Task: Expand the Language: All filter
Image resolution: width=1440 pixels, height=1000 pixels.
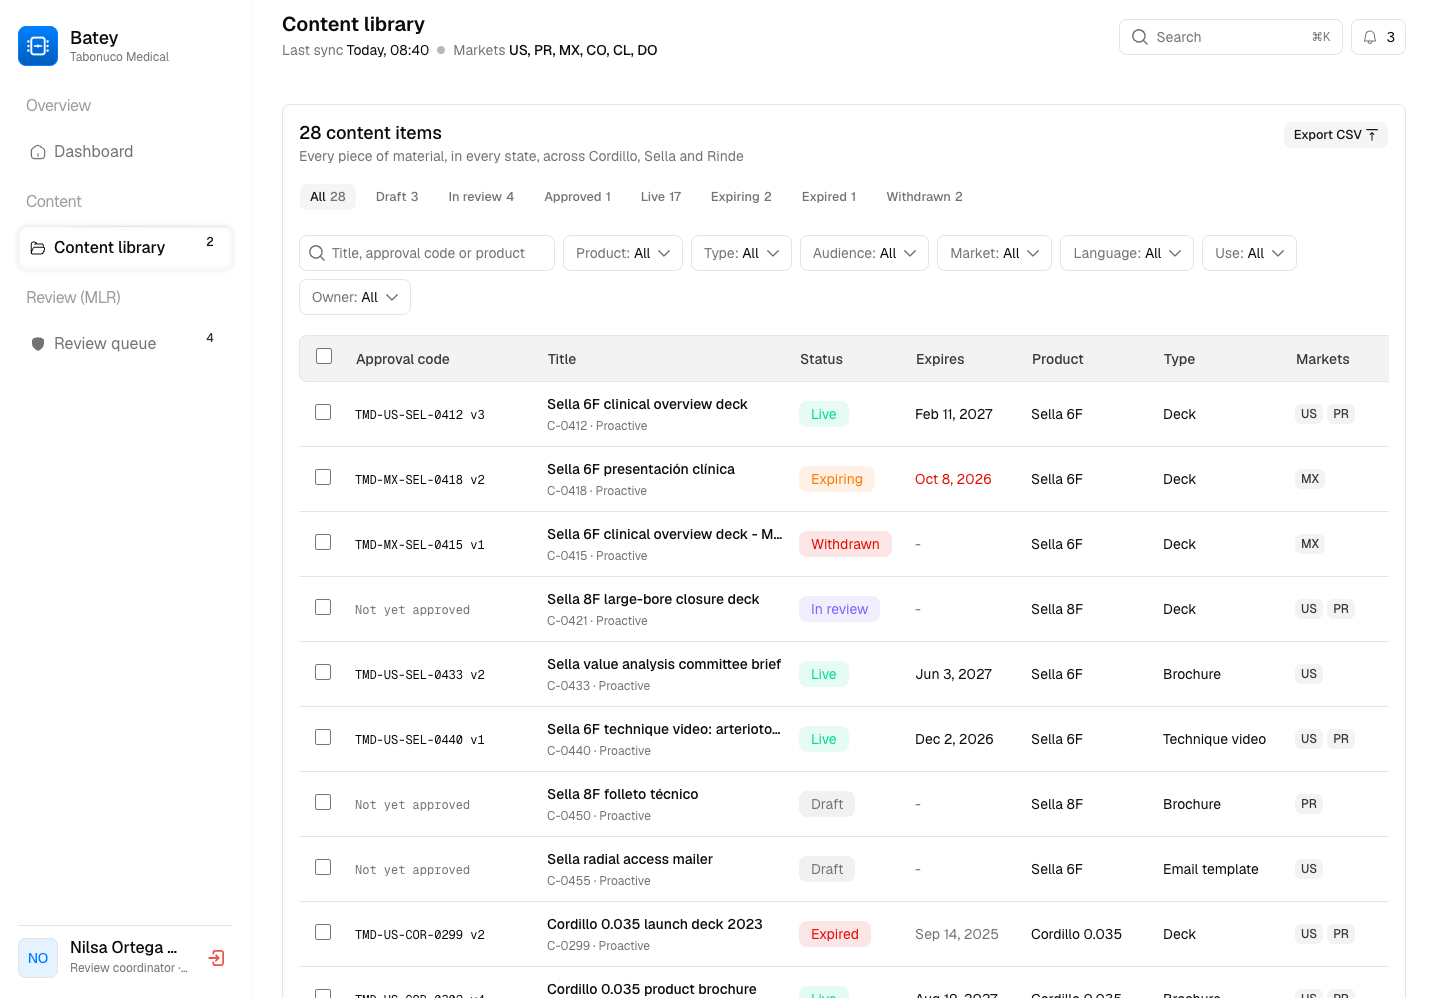Action: click(x=1127, y=253)
